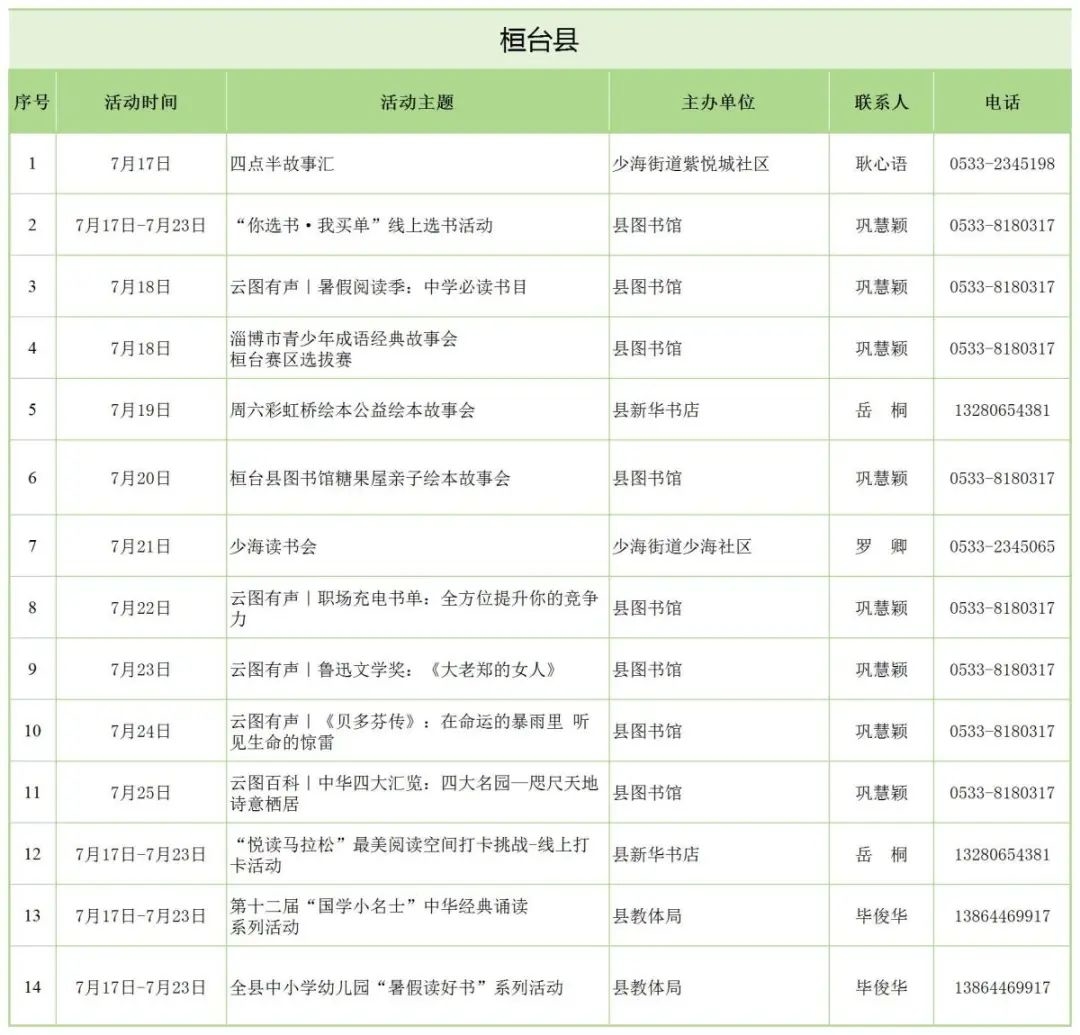Image resolution: width=1080 pixels, height=1035 pixels.
Task: Click the date '7月23日'
Action: point(141,669)
